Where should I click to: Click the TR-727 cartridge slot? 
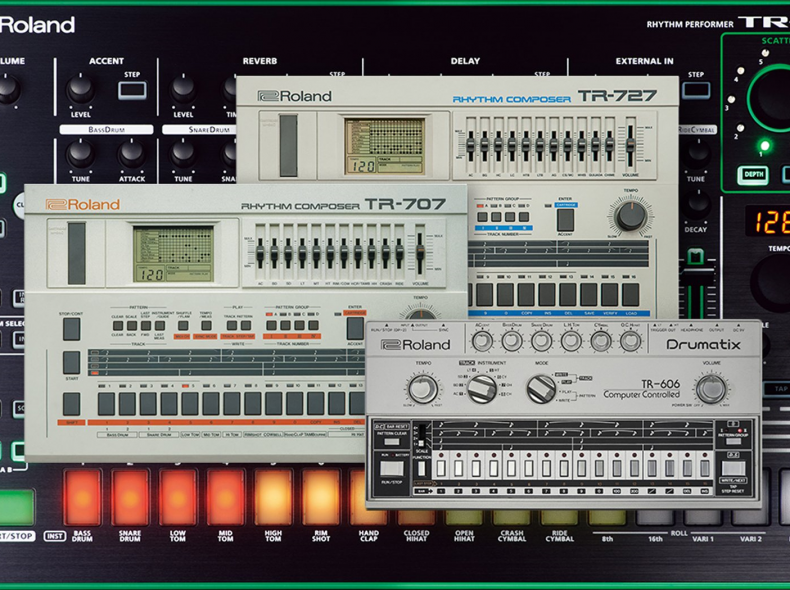(289, 146)
